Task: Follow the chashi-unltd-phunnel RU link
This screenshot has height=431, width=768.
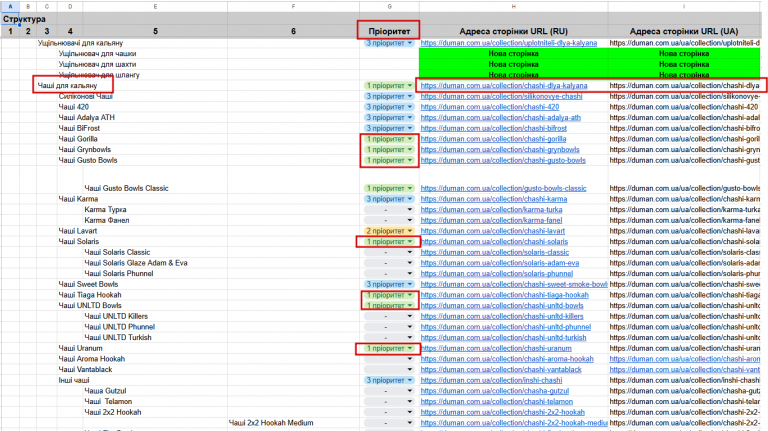Action: 506,327
